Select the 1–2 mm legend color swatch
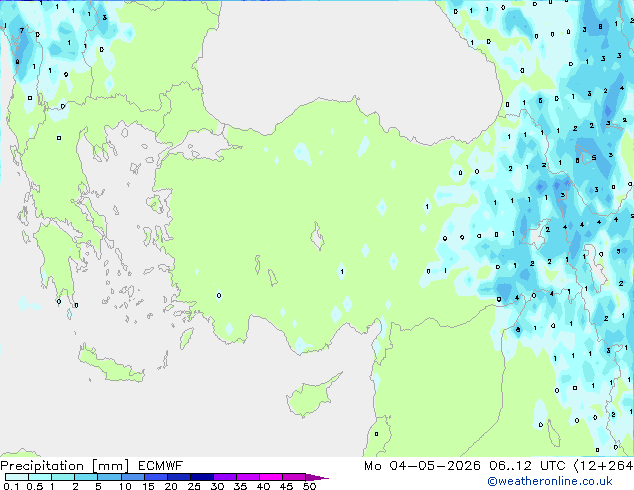 pyautogui.click(x=63, y=477)
